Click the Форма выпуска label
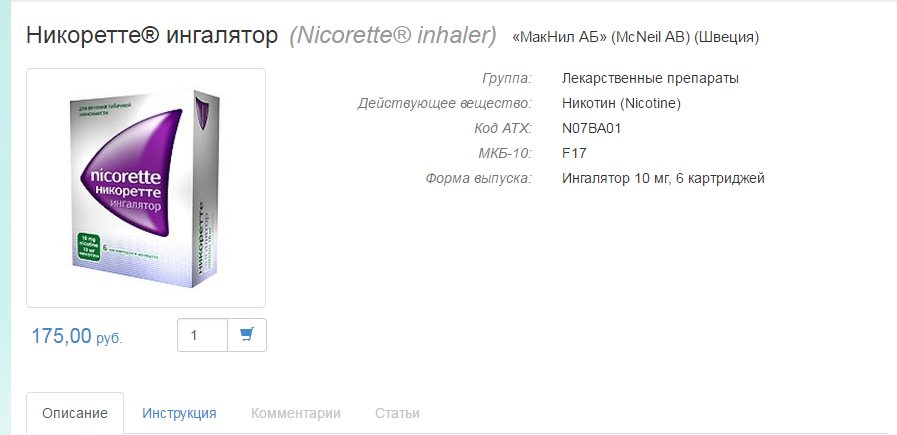This screenshot has height=435, width=897. (479, 179)
